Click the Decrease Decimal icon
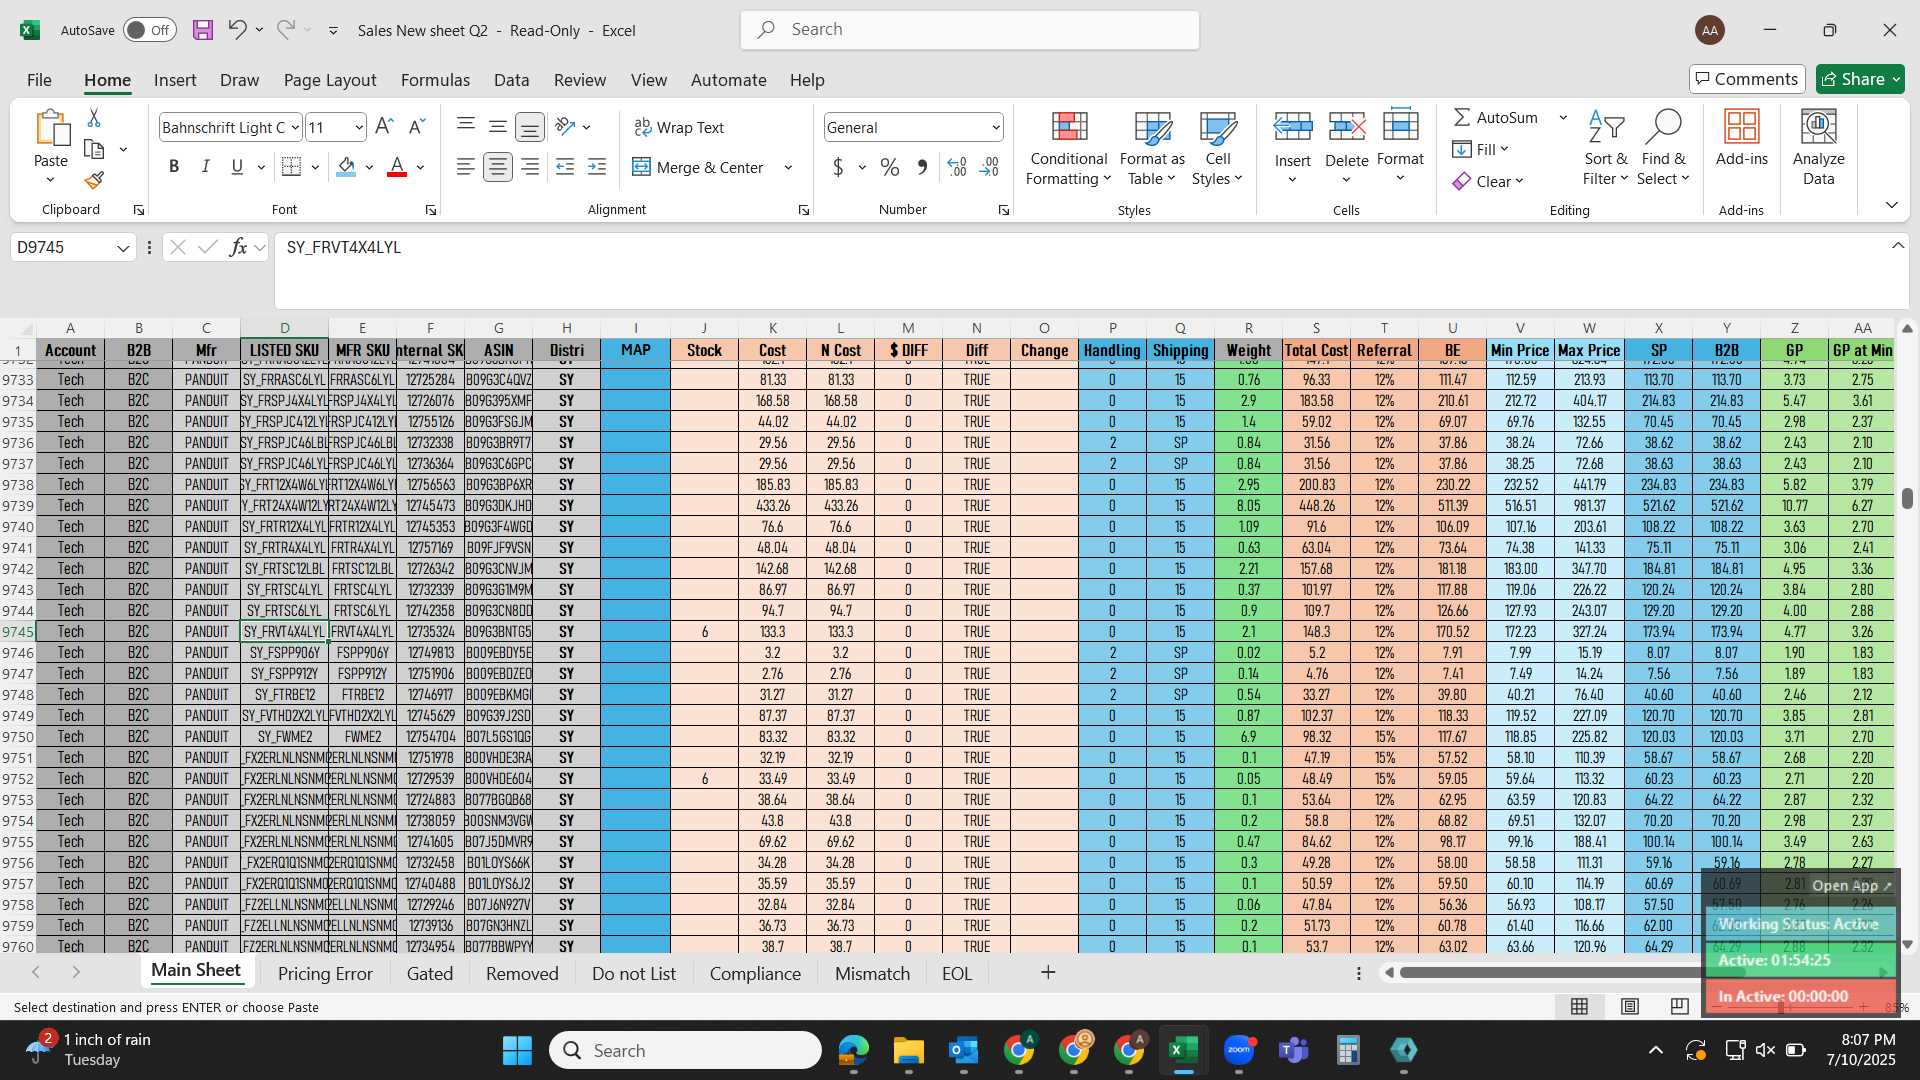Viewport: 1920px width, 1080px height. click(989, 167)
